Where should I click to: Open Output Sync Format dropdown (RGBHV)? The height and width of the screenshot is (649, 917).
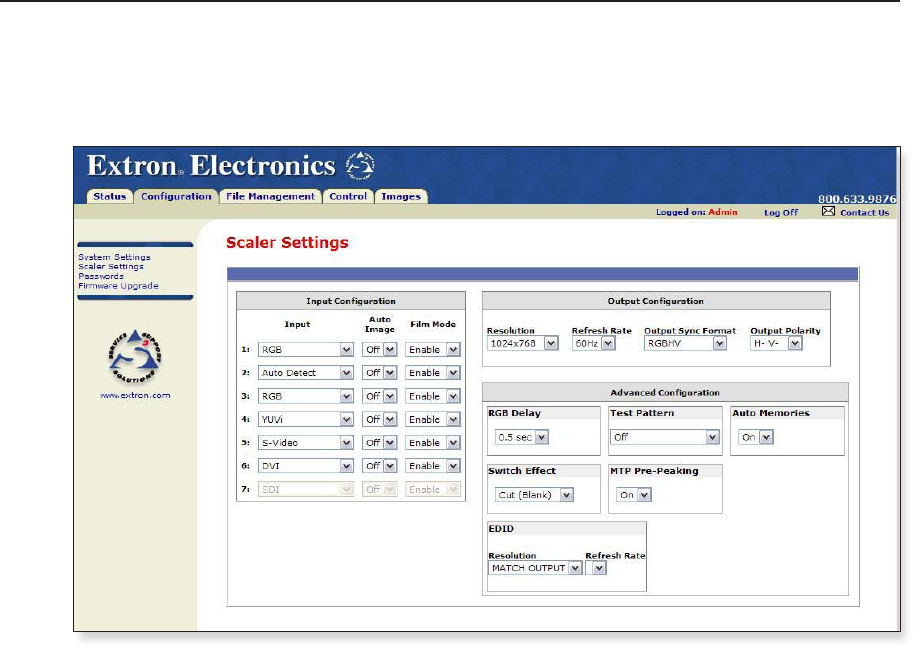[685, 343]
